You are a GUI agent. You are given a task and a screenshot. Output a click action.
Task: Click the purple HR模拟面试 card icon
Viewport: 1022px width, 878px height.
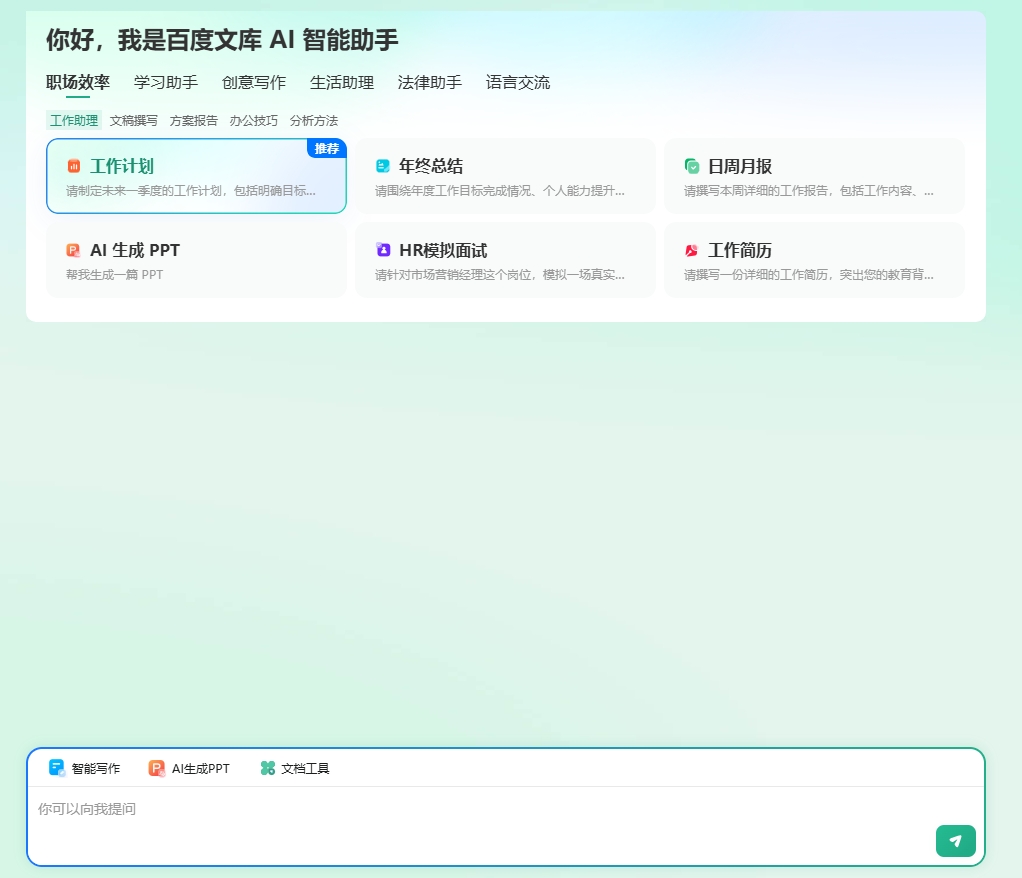(x=383, y=250)
